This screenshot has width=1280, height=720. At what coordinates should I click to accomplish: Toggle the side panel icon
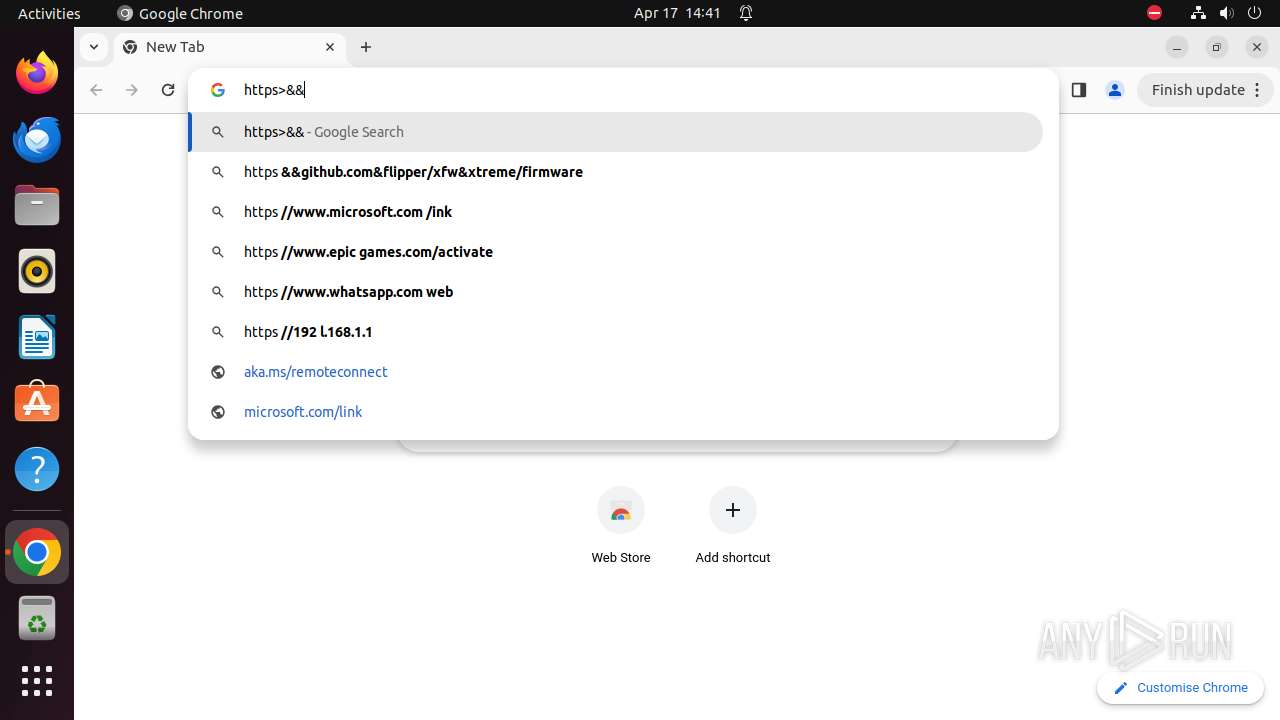(x=1078, y=90)
